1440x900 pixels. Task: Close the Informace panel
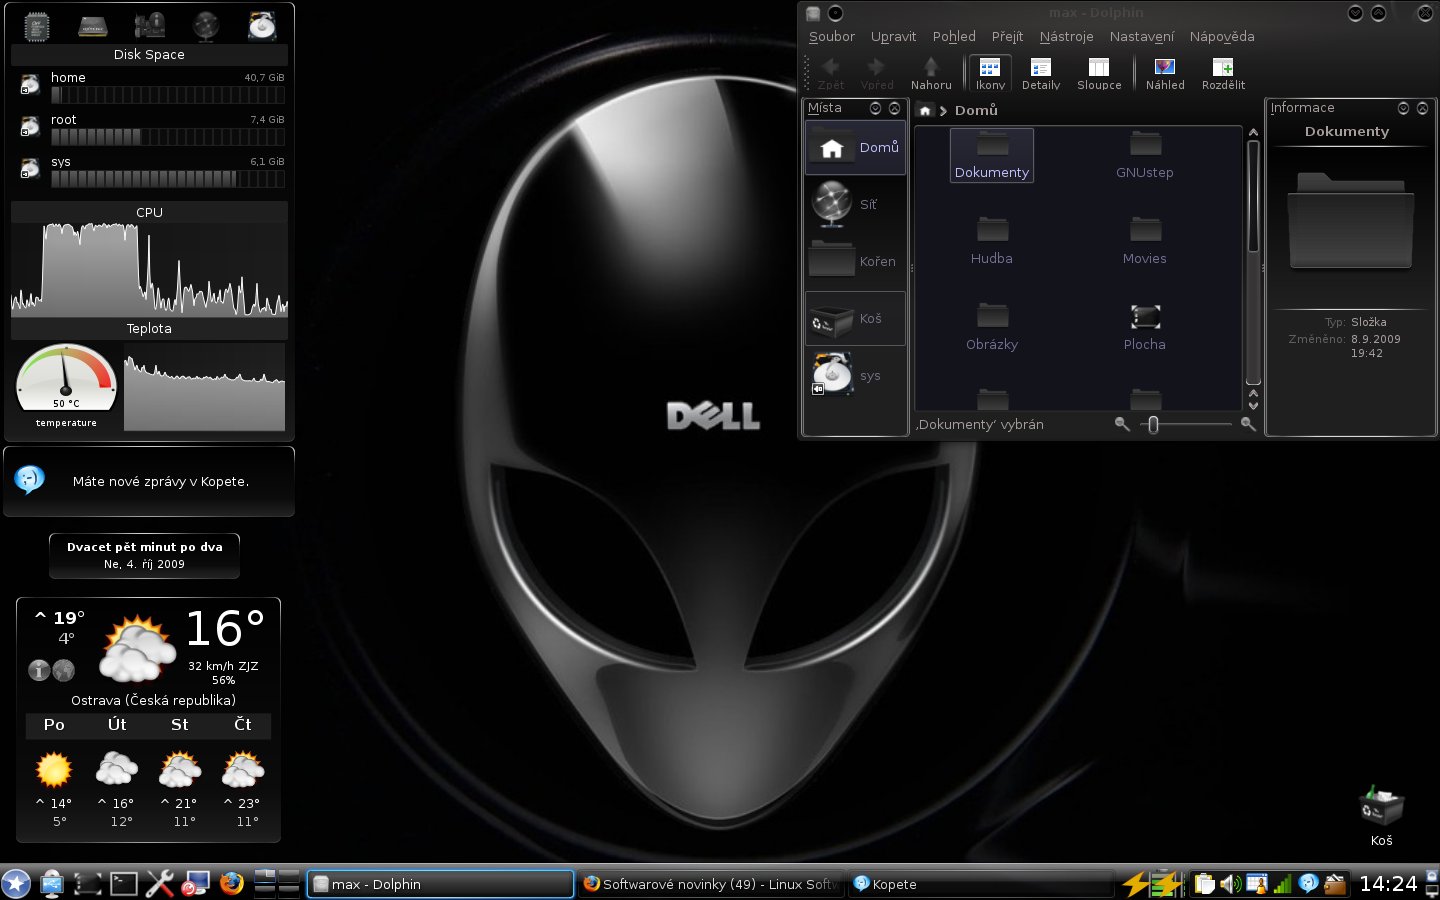[x=1422, y=108]
